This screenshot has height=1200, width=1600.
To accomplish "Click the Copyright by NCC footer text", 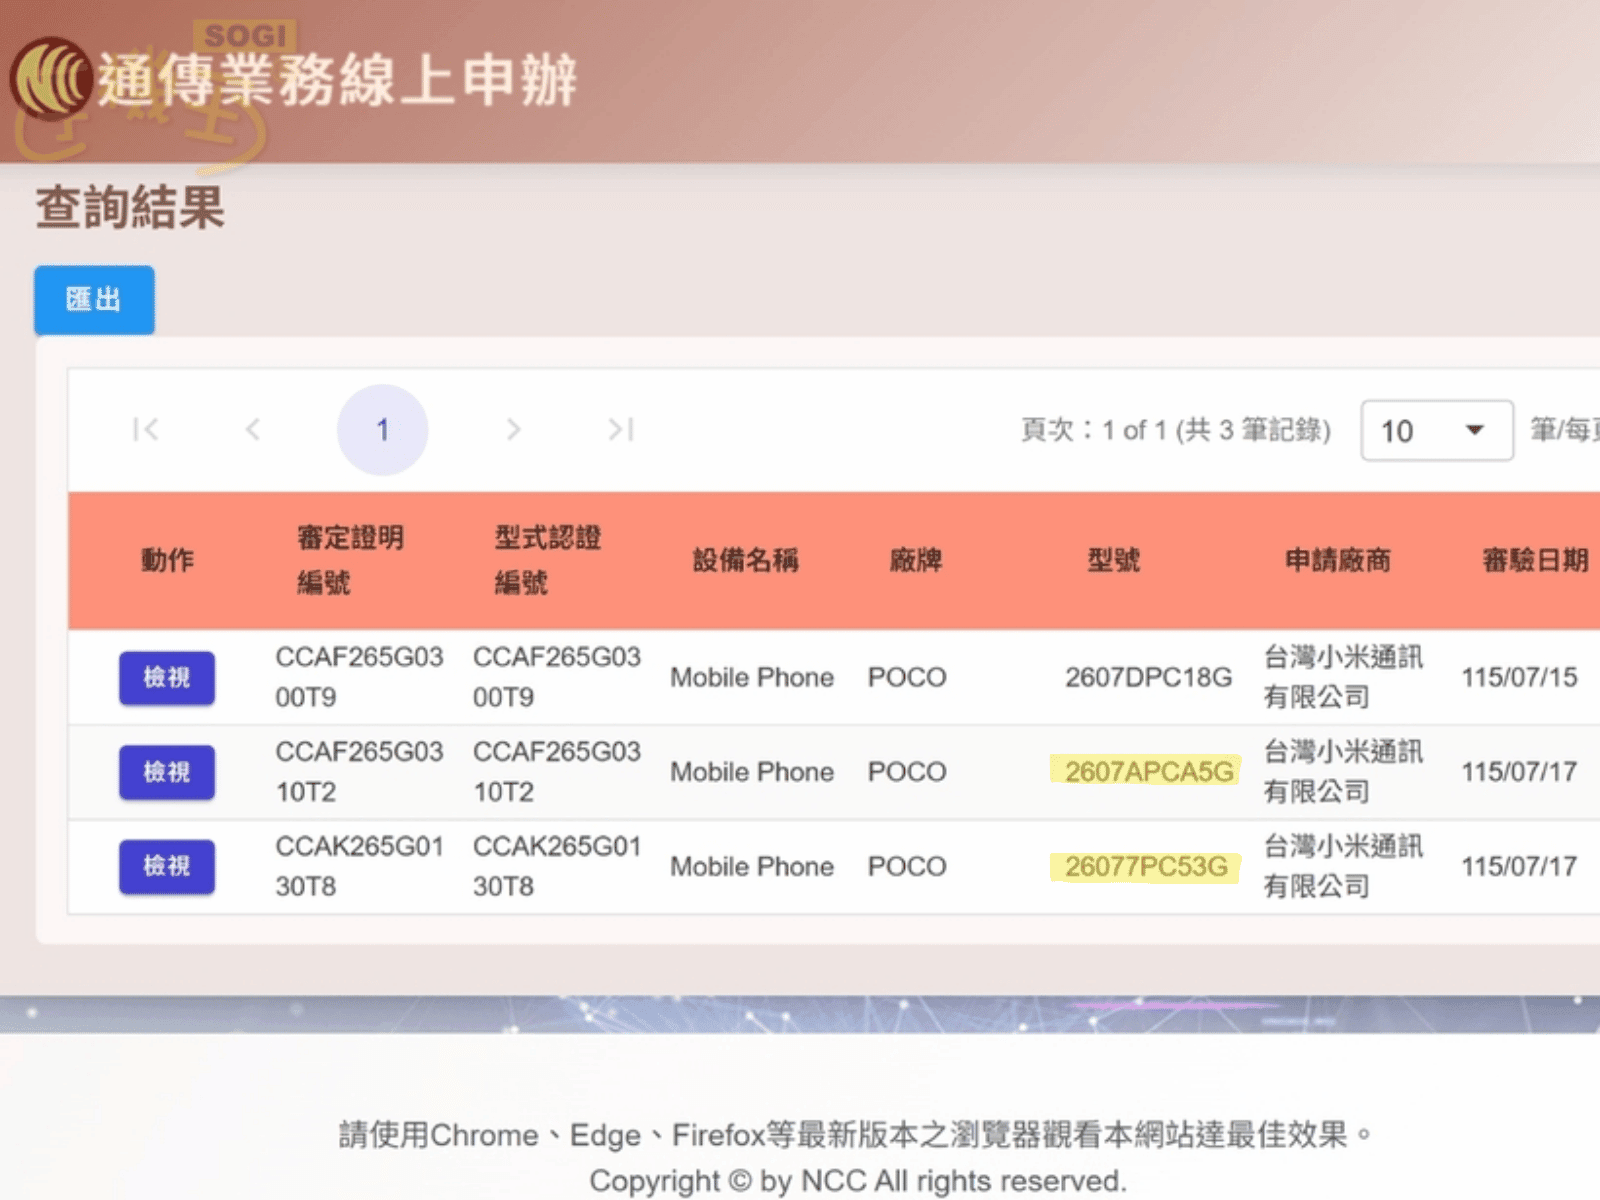I will pos(858,1181).
